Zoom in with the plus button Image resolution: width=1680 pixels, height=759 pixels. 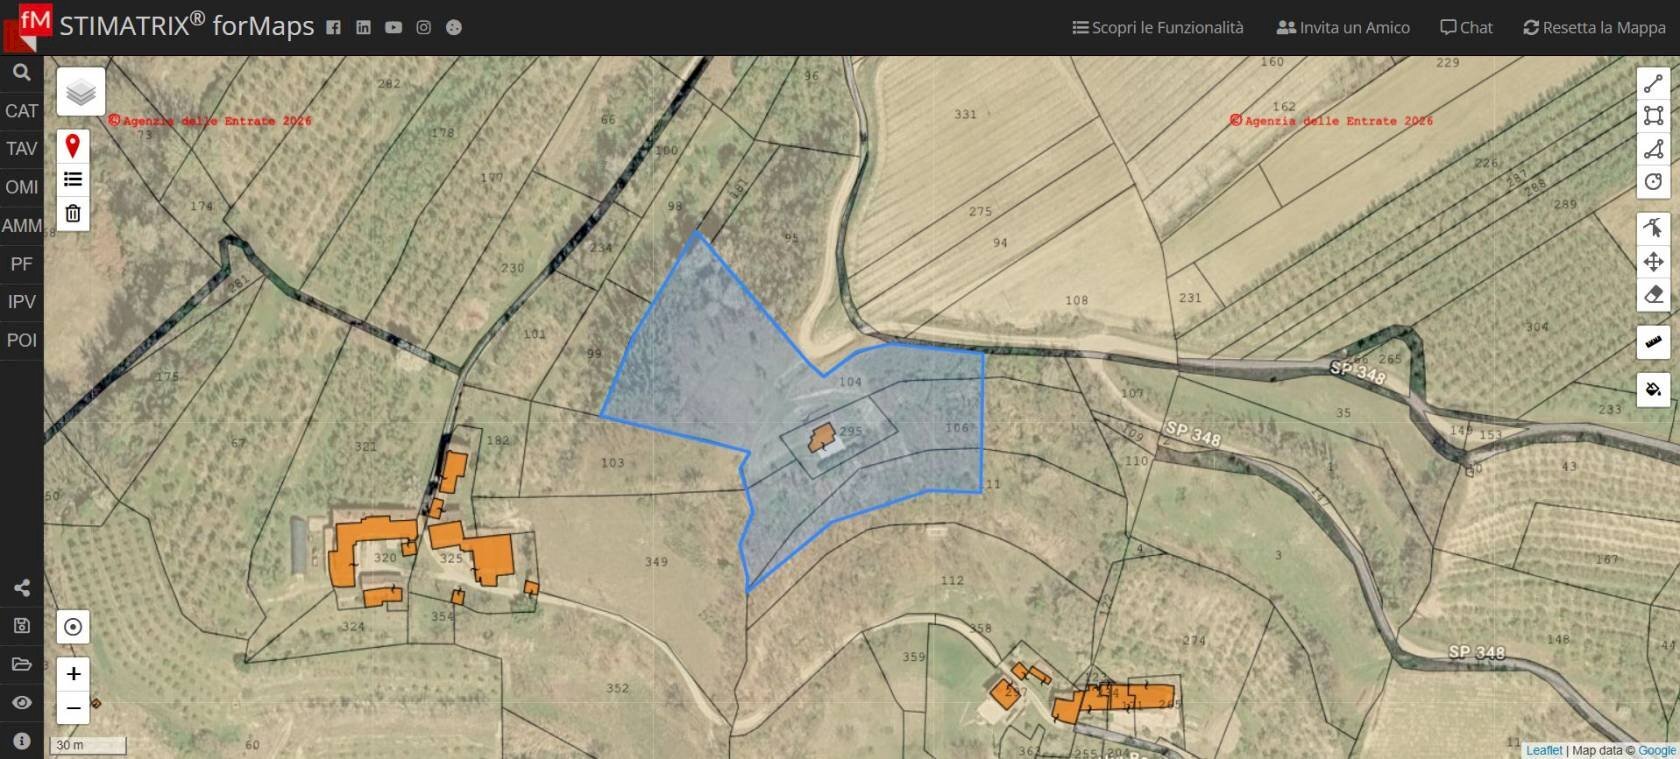[73, 674]
